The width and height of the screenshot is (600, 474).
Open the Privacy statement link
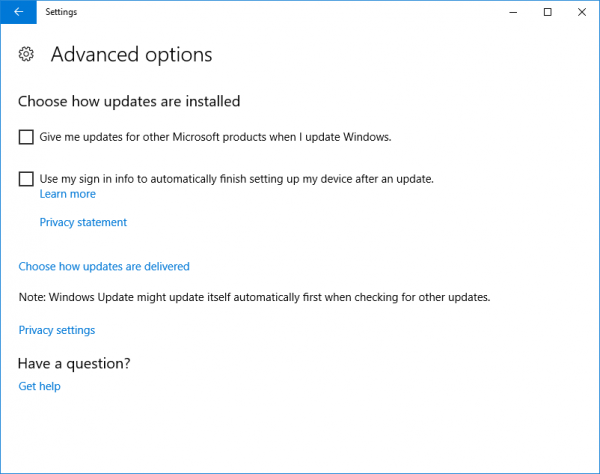[83, 222]
